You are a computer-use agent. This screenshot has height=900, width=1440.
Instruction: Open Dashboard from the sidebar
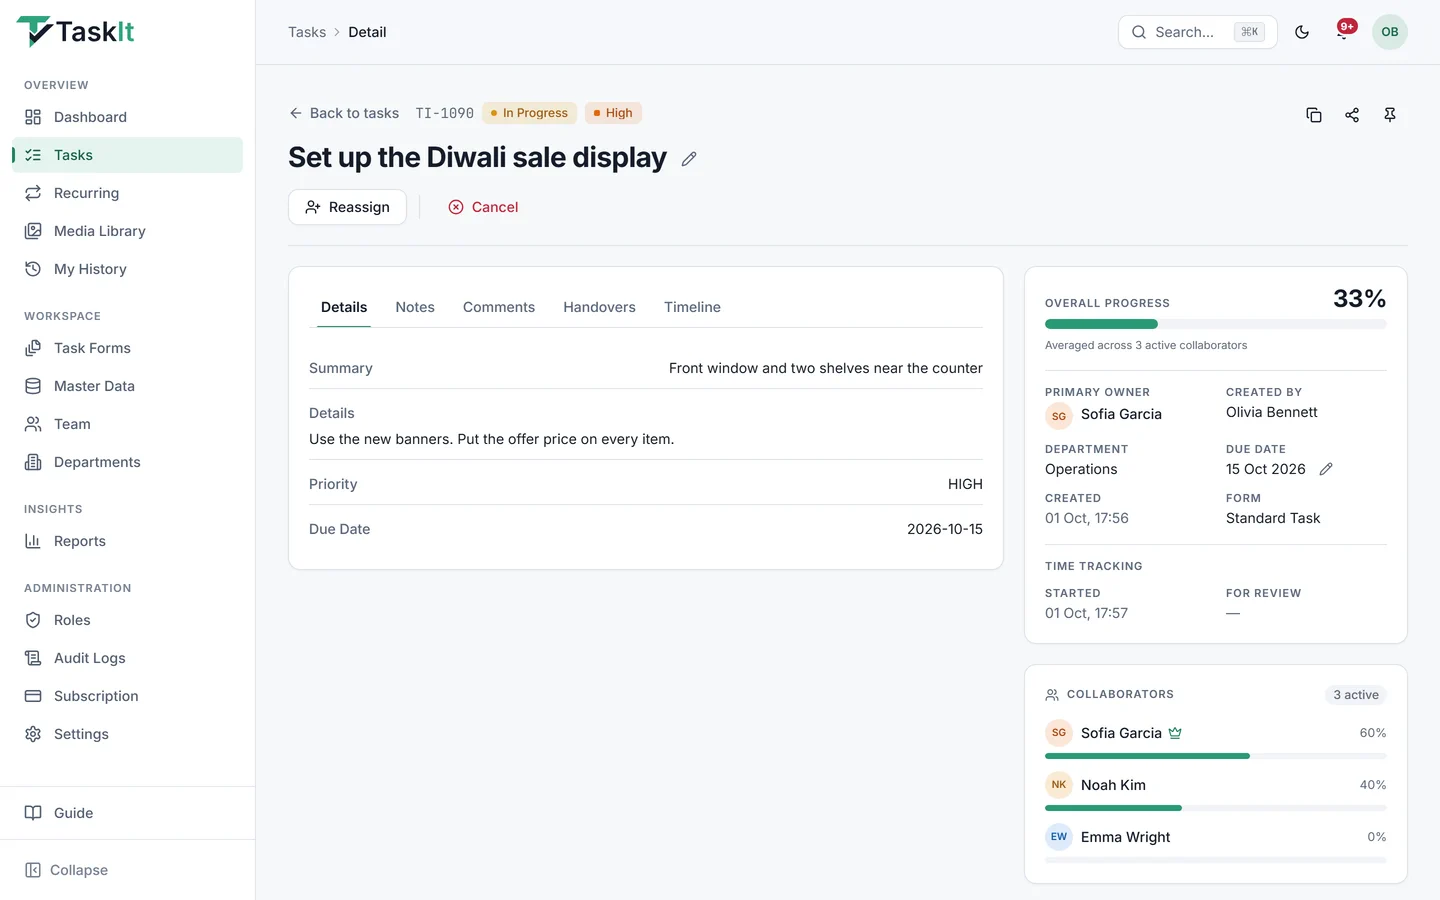coord(127,117)
